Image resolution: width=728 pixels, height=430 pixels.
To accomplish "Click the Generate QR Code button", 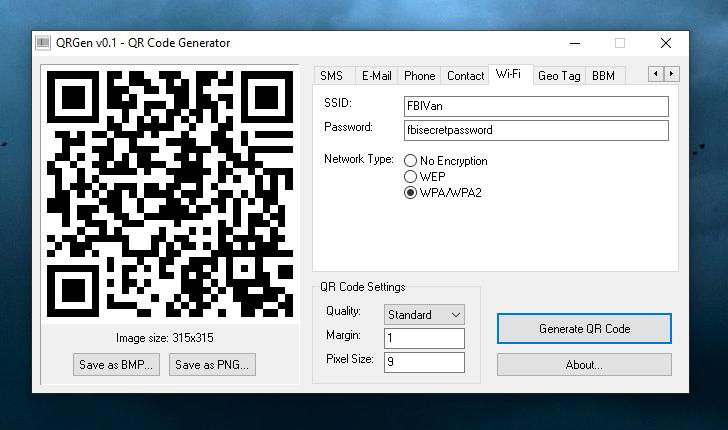I will point(584,329).
